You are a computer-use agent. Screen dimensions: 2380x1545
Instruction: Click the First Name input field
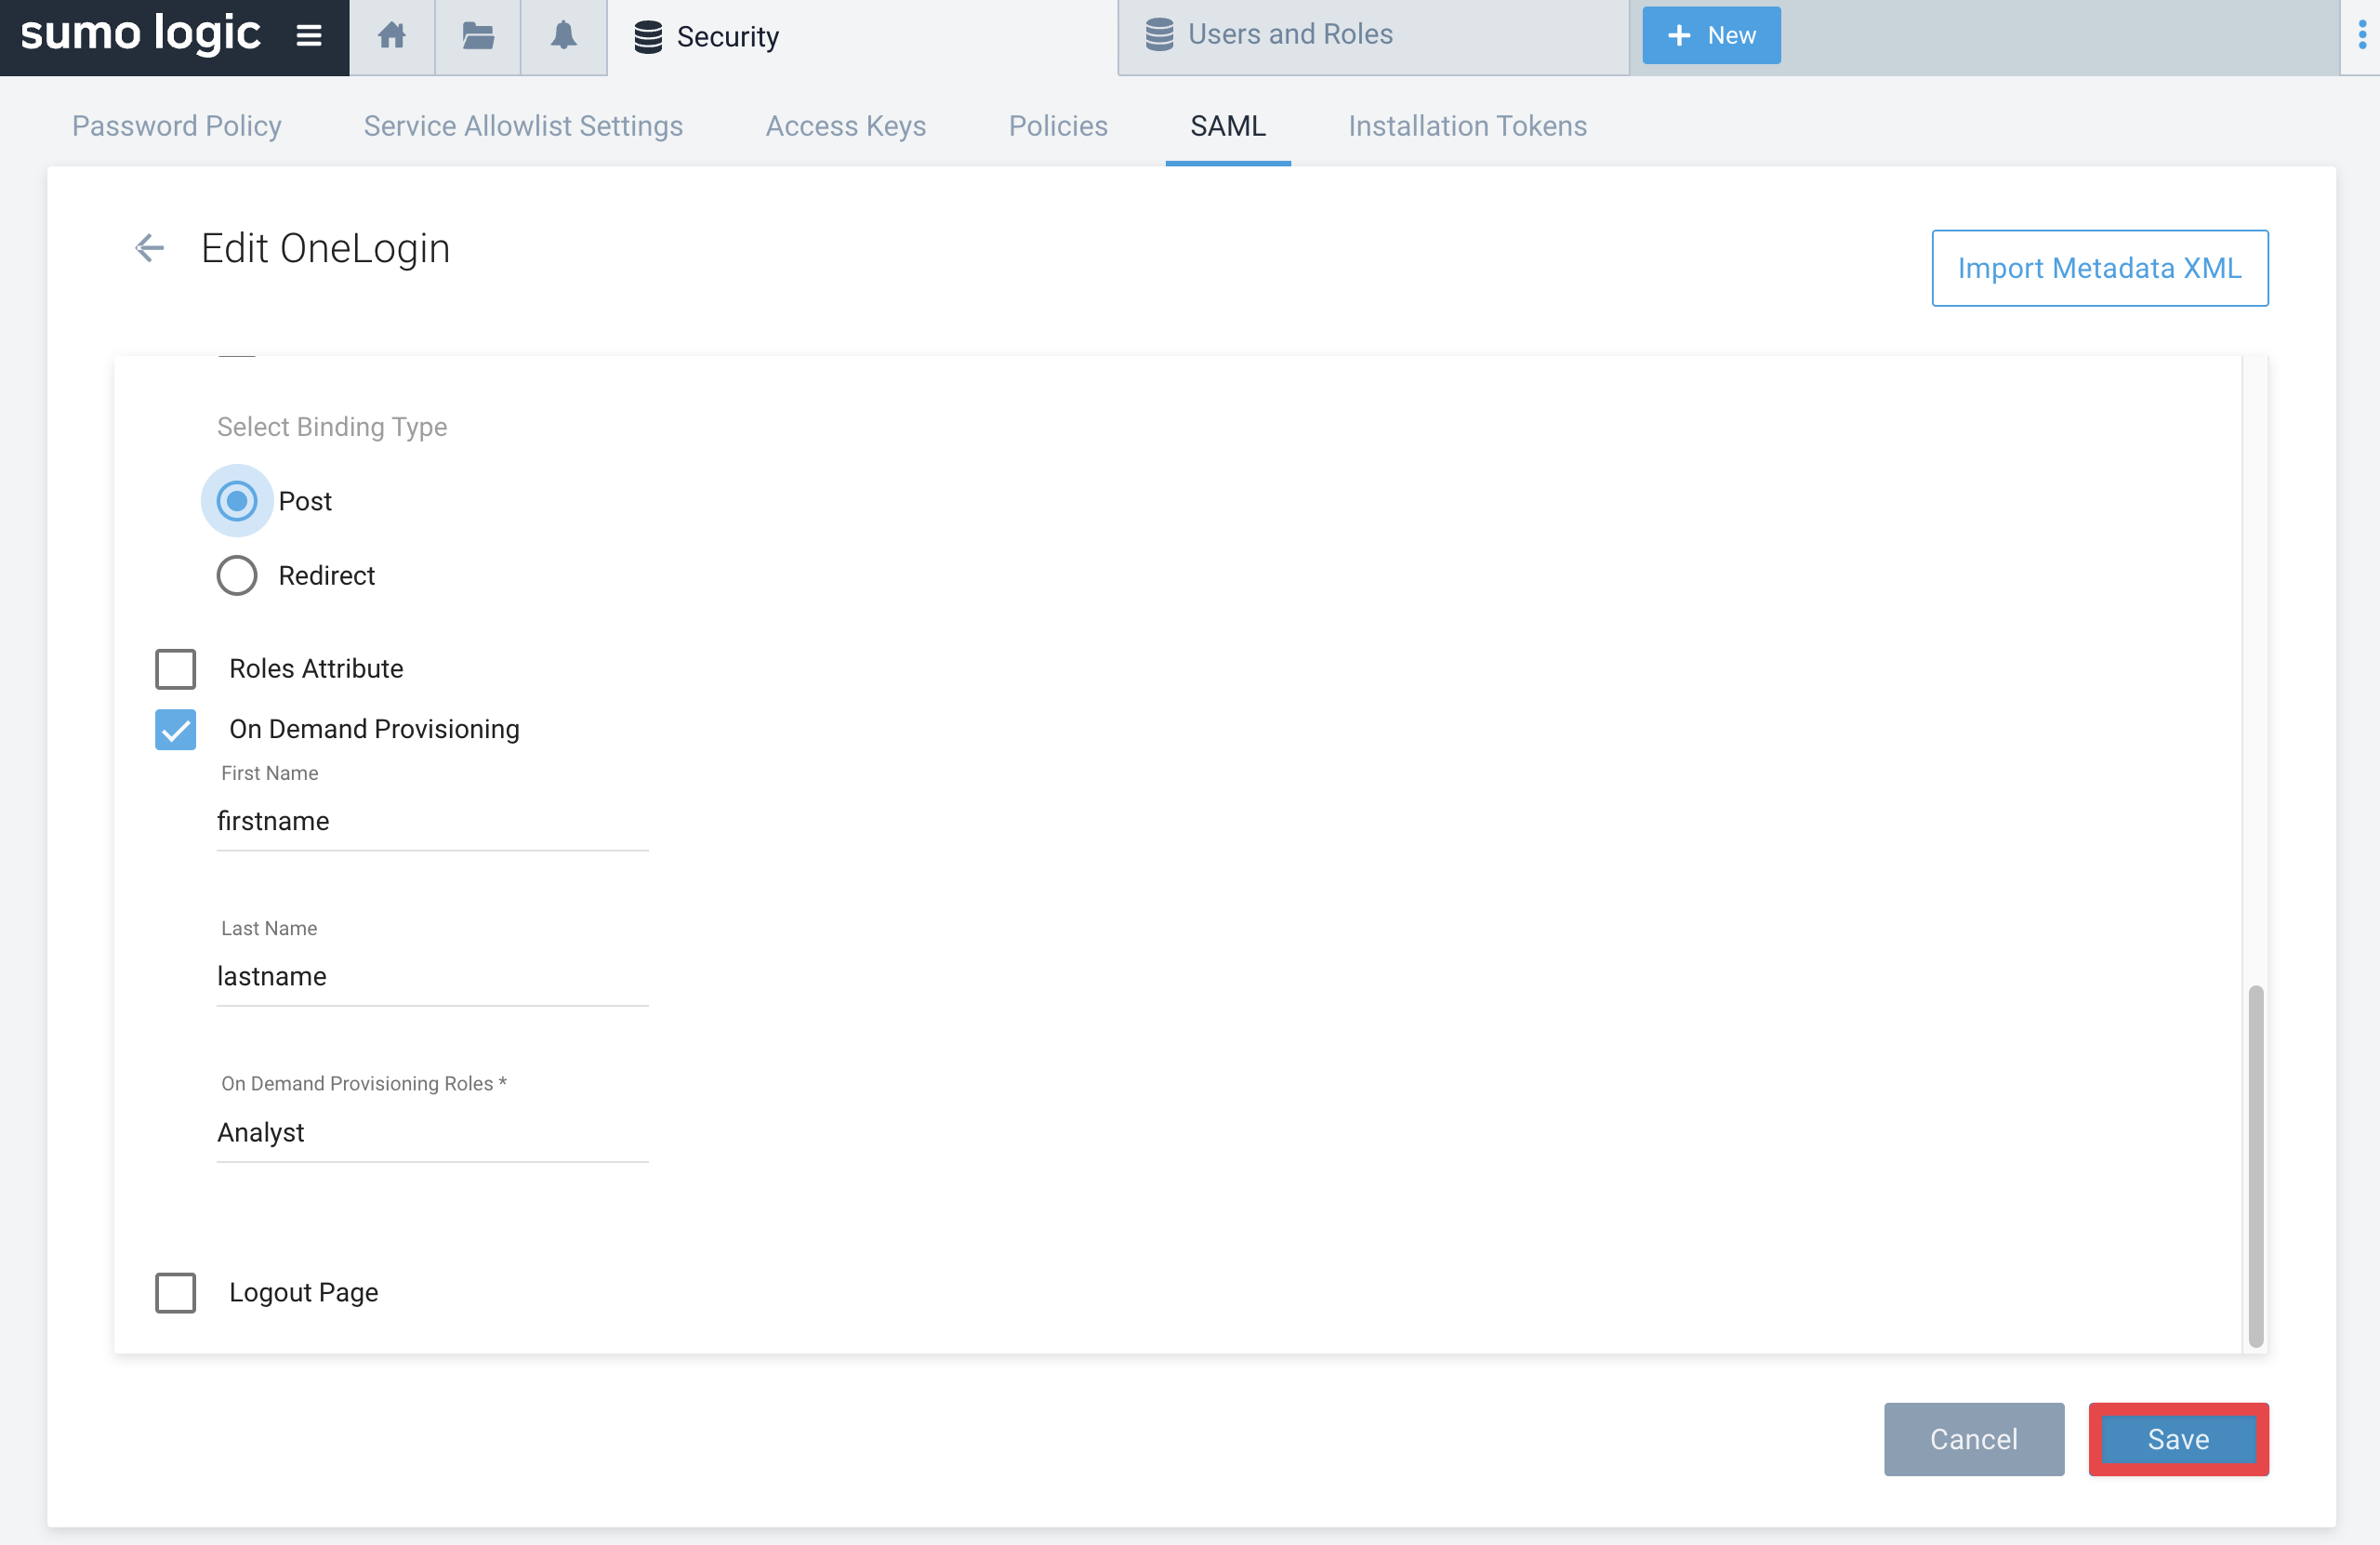432,822
